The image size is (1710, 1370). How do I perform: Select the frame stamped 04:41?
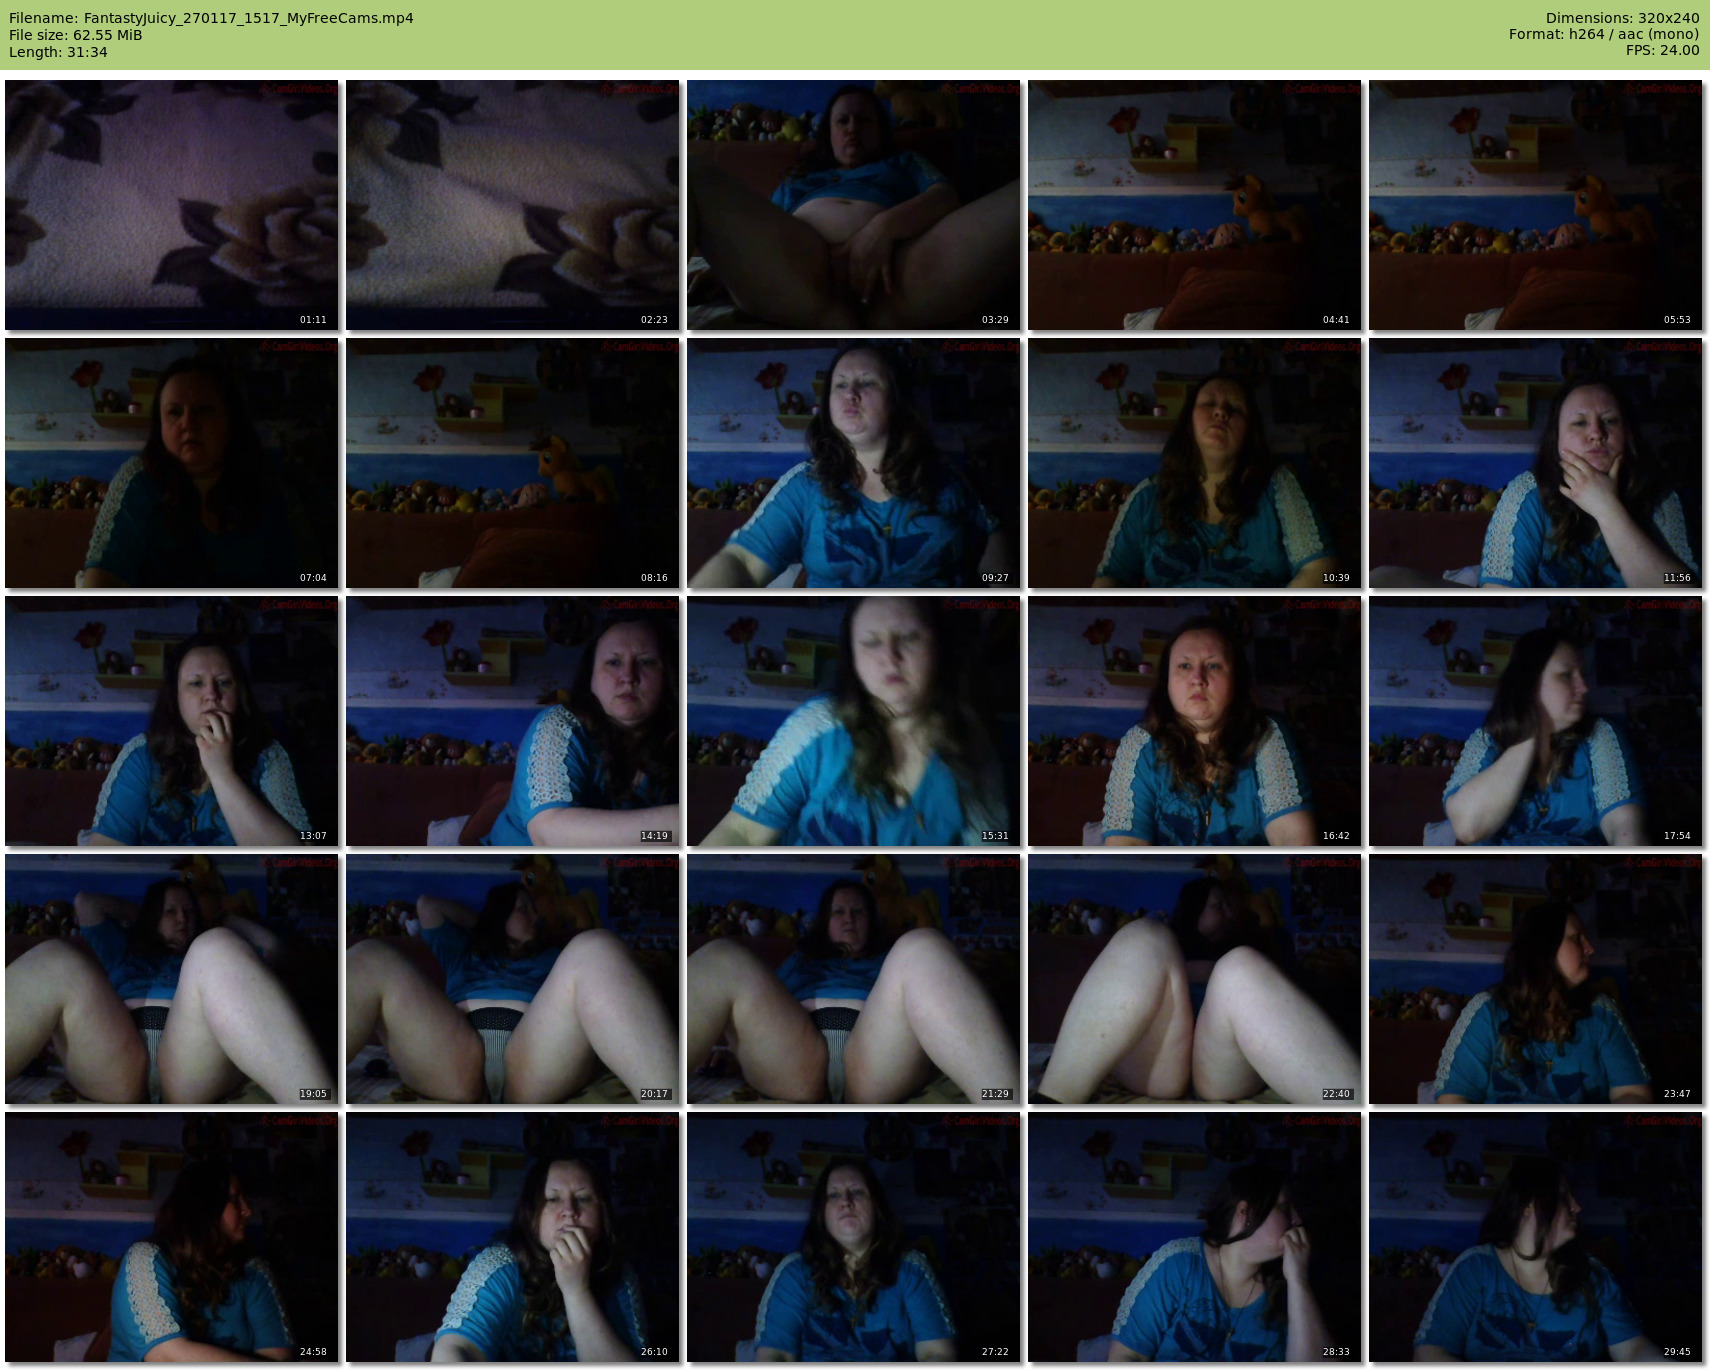click(1195, 205)
